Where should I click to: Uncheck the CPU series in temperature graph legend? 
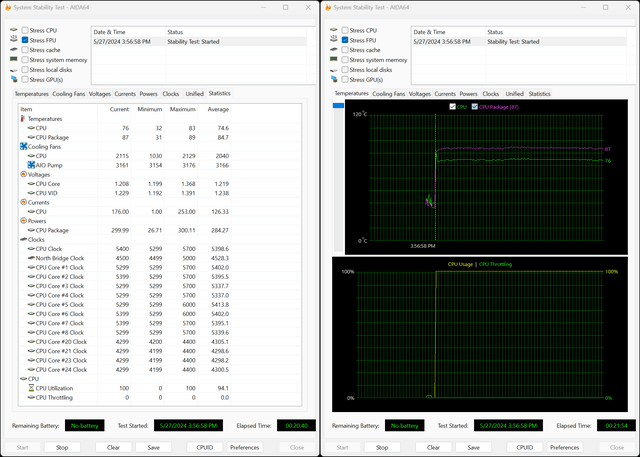click(452, 106)
